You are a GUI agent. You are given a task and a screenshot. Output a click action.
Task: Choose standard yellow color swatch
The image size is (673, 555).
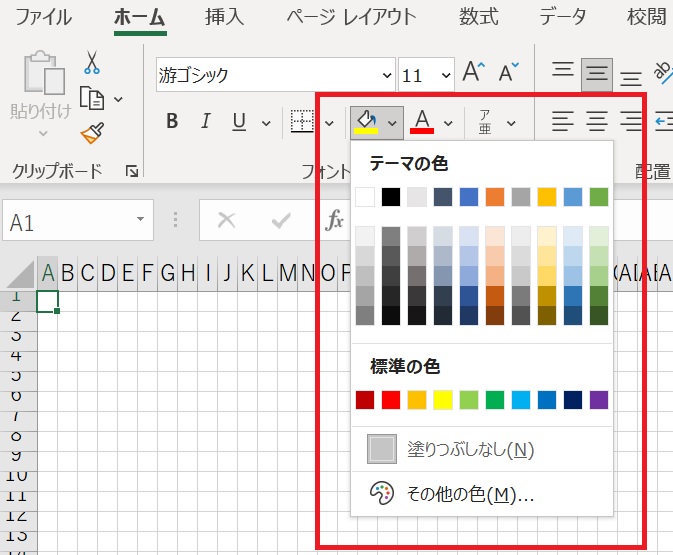(x=443, y=400)
